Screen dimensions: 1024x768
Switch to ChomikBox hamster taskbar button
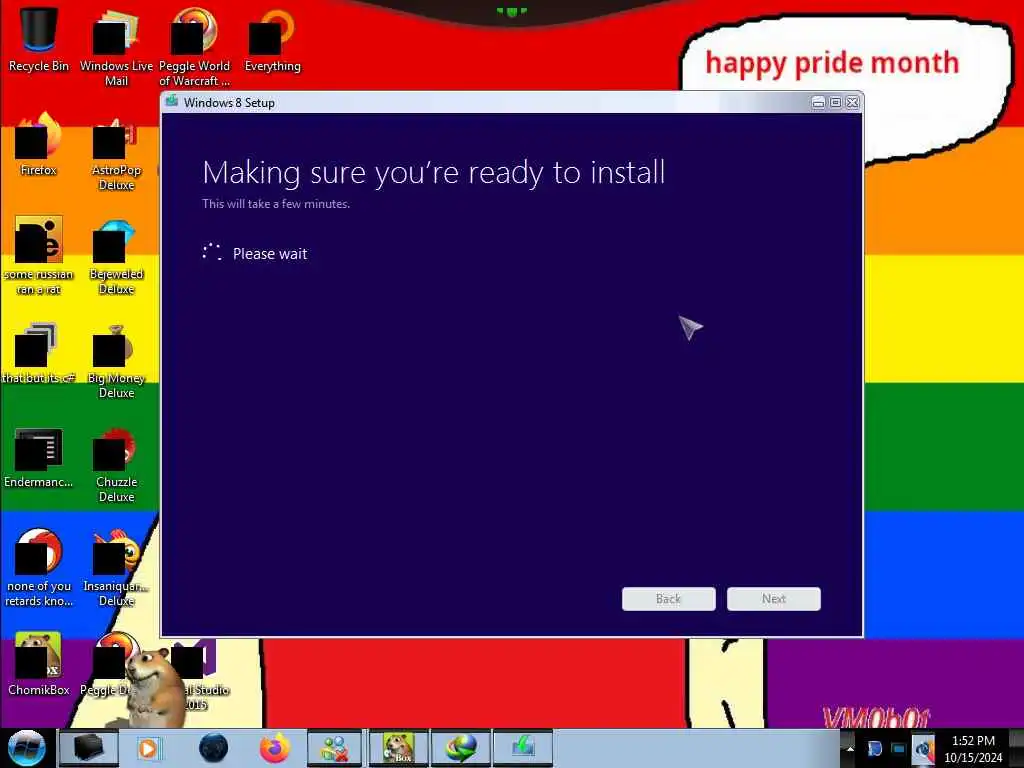pos(398,748)
